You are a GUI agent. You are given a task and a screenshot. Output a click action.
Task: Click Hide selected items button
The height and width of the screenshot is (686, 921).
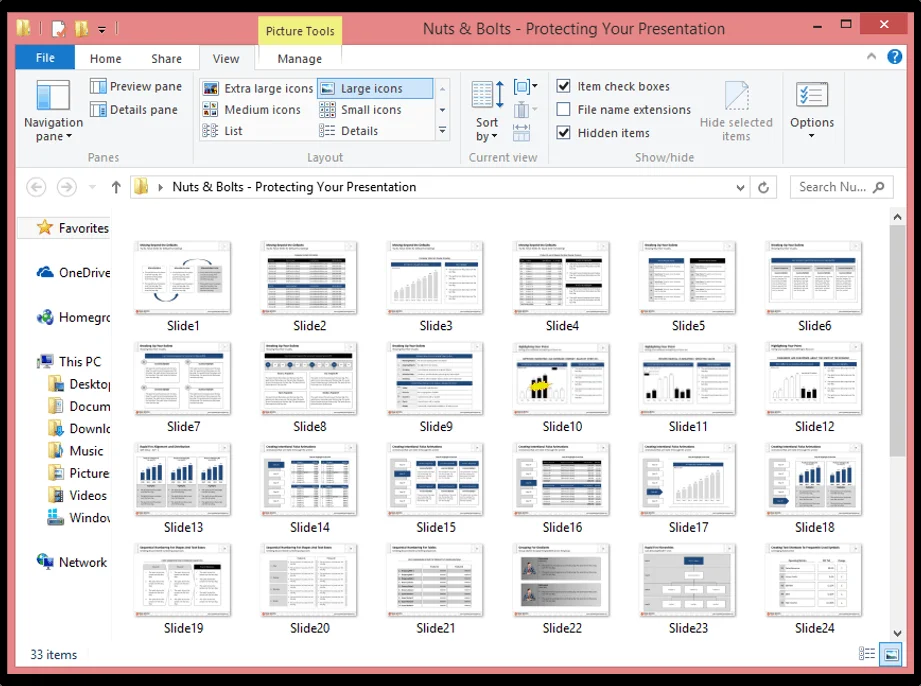(736, 112)
